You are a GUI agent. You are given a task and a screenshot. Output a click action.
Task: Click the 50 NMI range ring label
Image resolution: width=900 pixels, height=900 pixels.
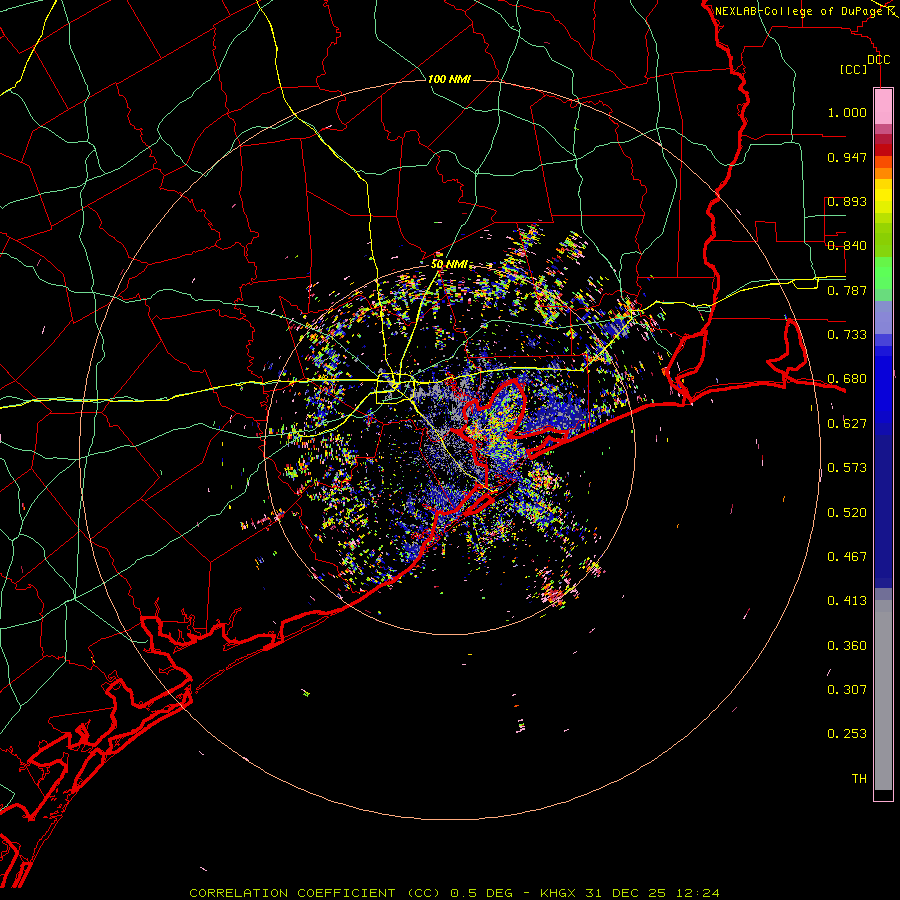pos(449,264)
